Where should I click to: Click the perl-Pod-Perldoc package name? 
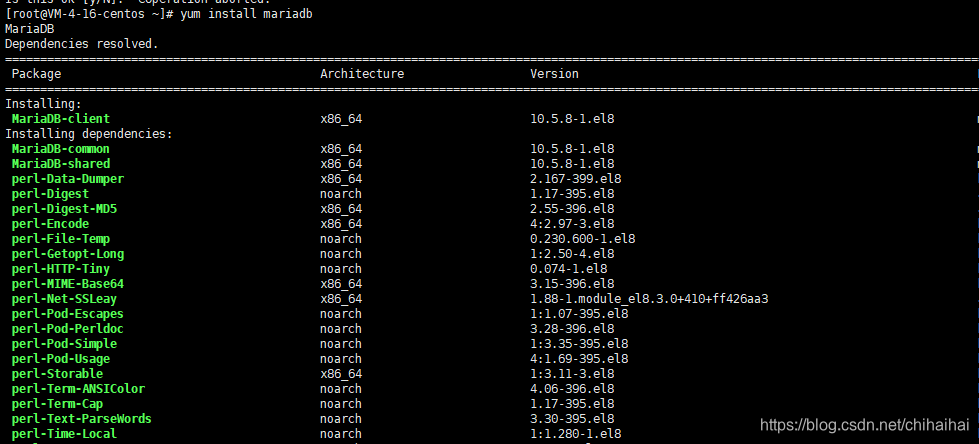(67, 328)
